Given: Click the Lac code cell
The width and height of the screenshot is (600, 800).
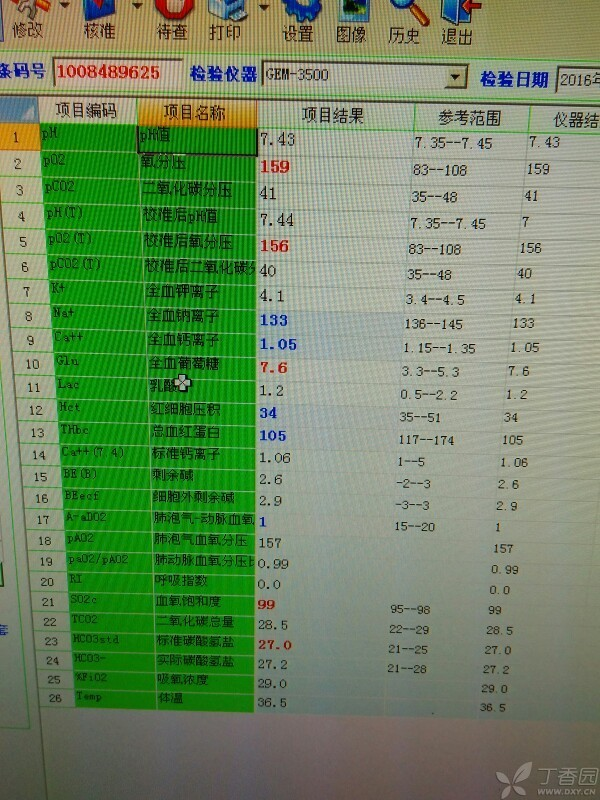Looking at the screenshot, I should [102, 386].
